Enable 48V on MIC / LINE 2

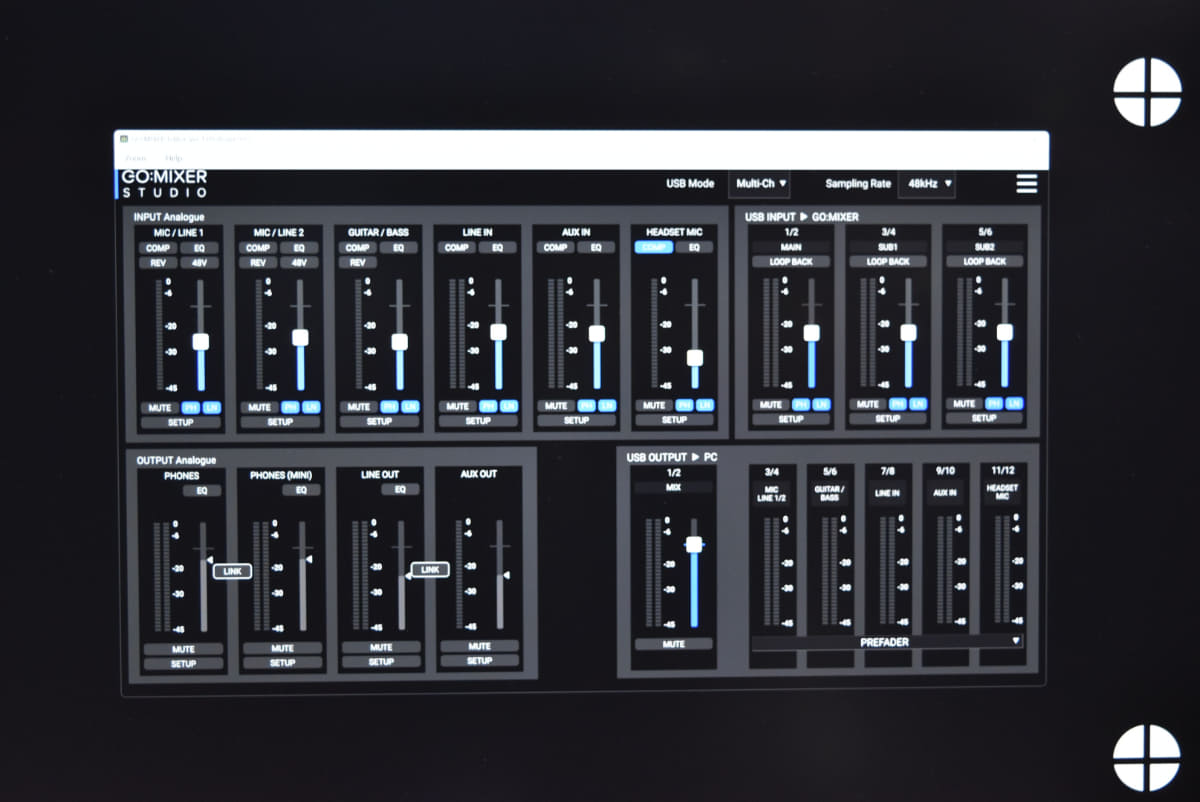(x=299, y=263)
